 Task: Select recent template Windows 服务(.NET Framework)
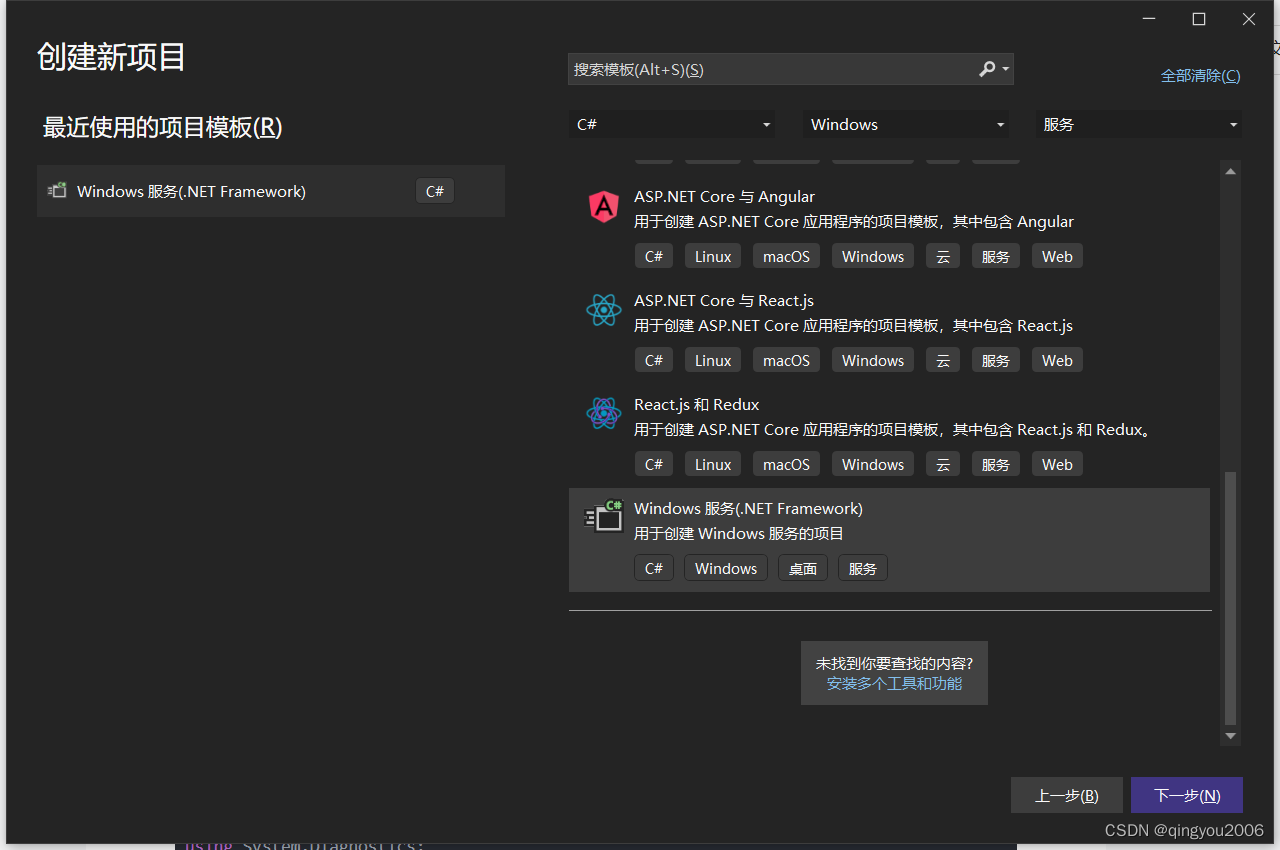point(271,191)
